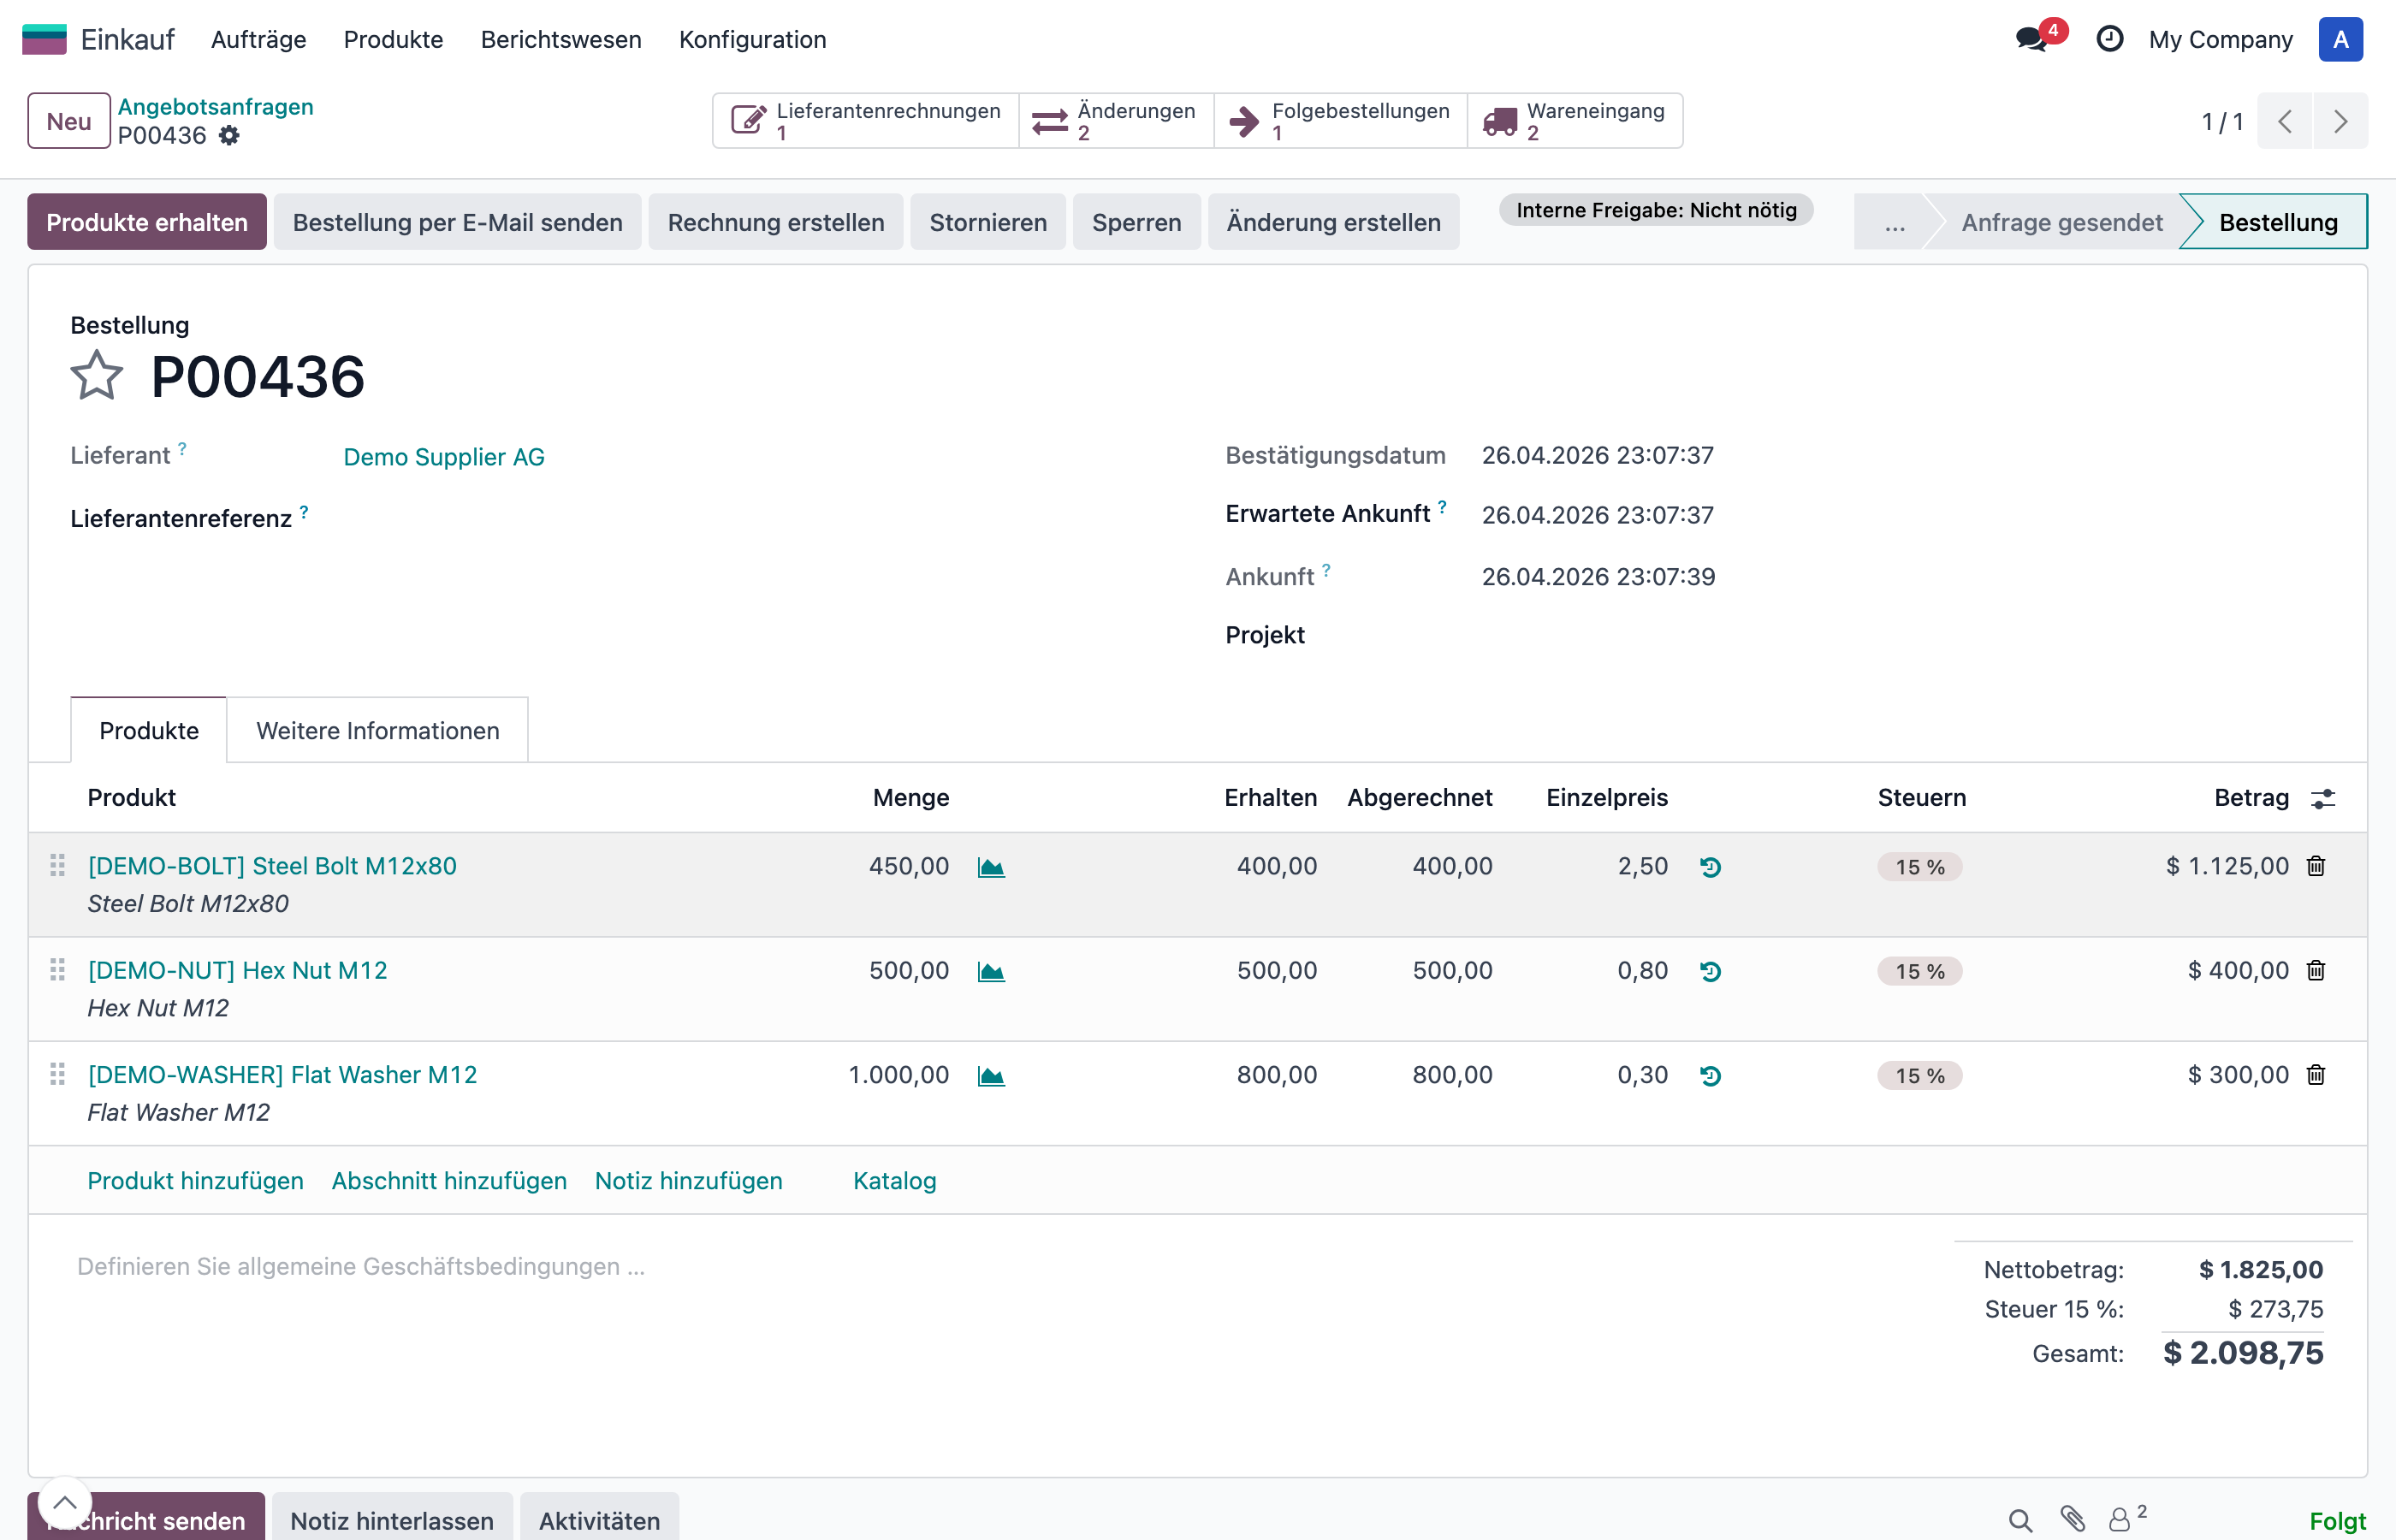The image size is (2396, 1540).
Task: Open price history icon for Steel Bolt line
Action: (x=1710, y=867)
